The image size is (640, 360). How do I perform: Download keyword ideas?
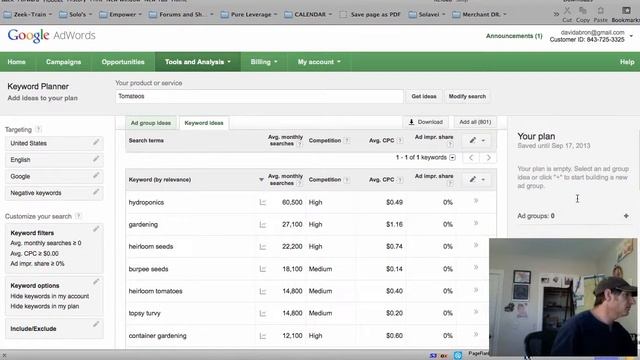click(426, 122)
